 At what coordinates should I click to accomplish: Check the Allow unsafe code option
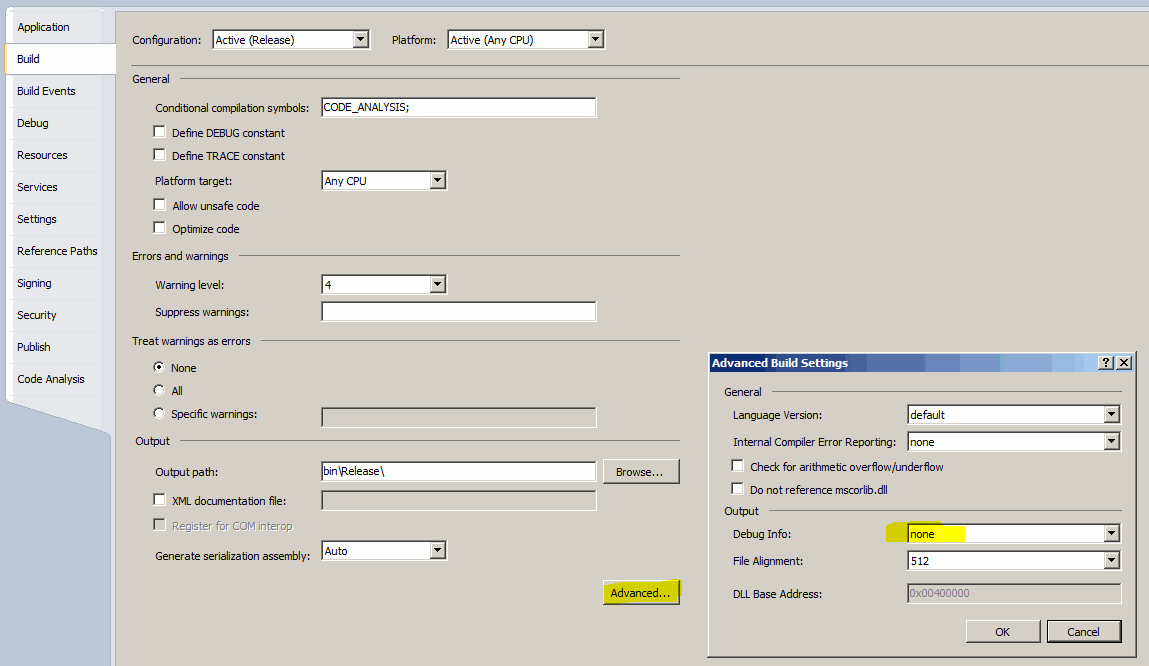159,205
